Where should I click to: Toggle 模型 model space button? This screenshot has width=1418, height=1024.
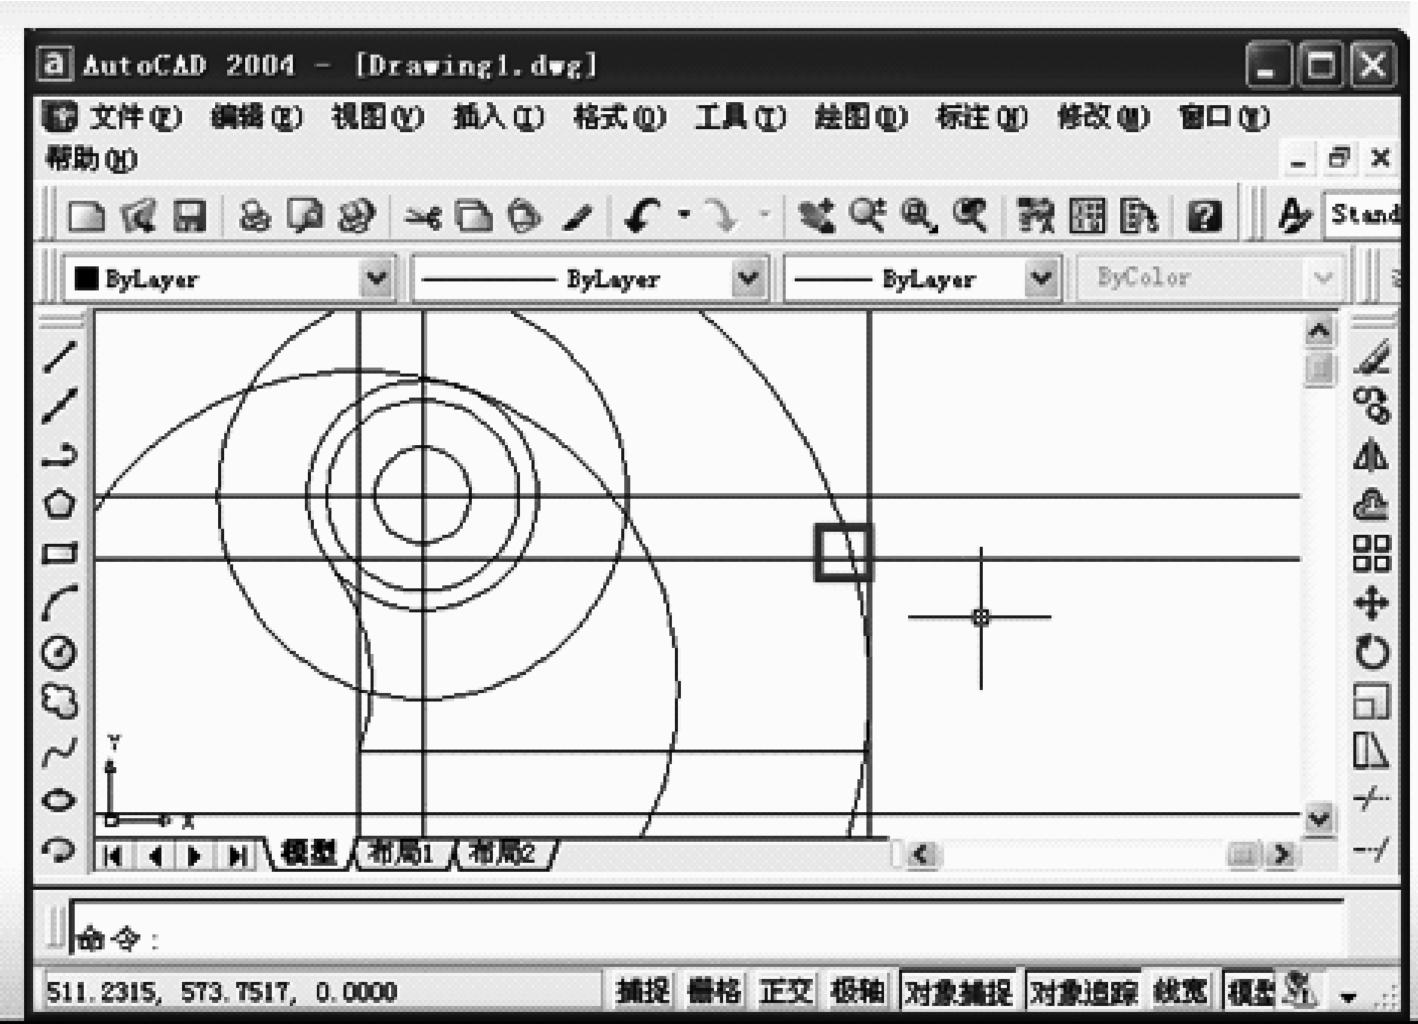pos(1250,991)
